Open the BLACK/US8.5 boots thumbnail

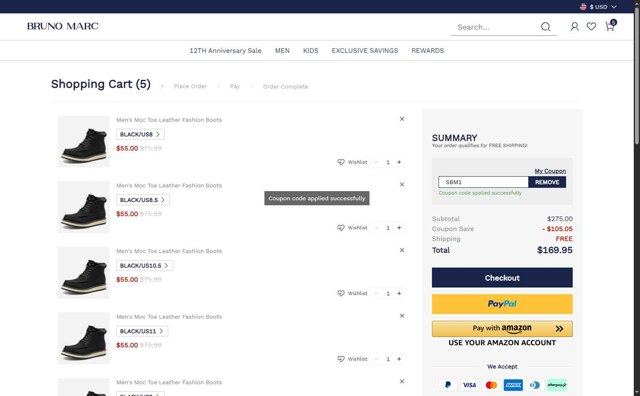tap(84, 207)
